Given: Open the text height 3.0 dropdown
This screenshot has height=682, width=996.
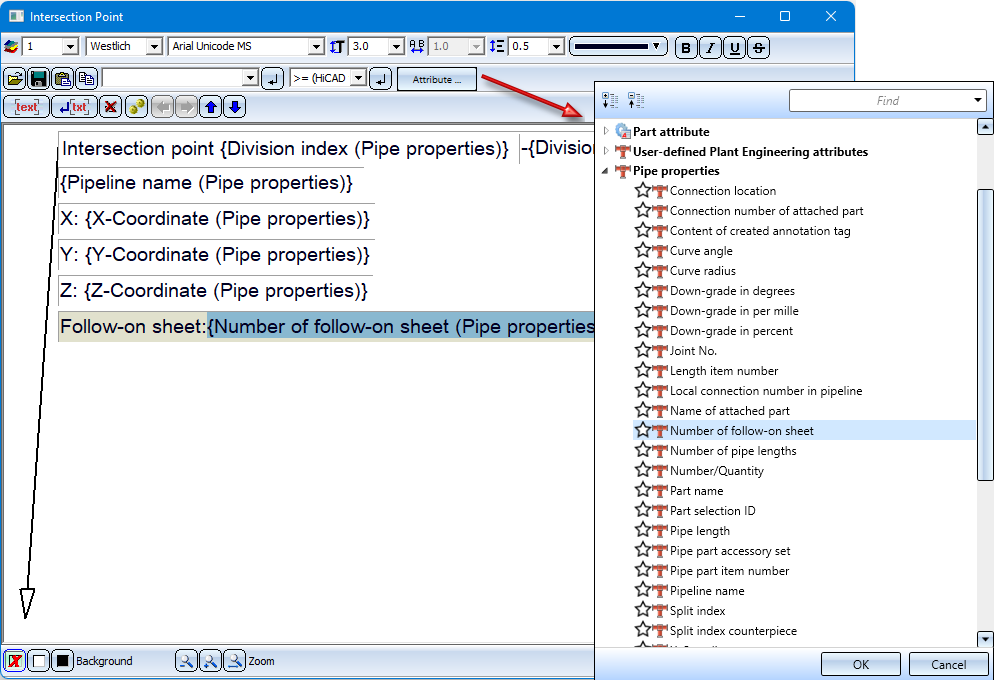Looking at the screenshot, I should (x=396, y=46).
